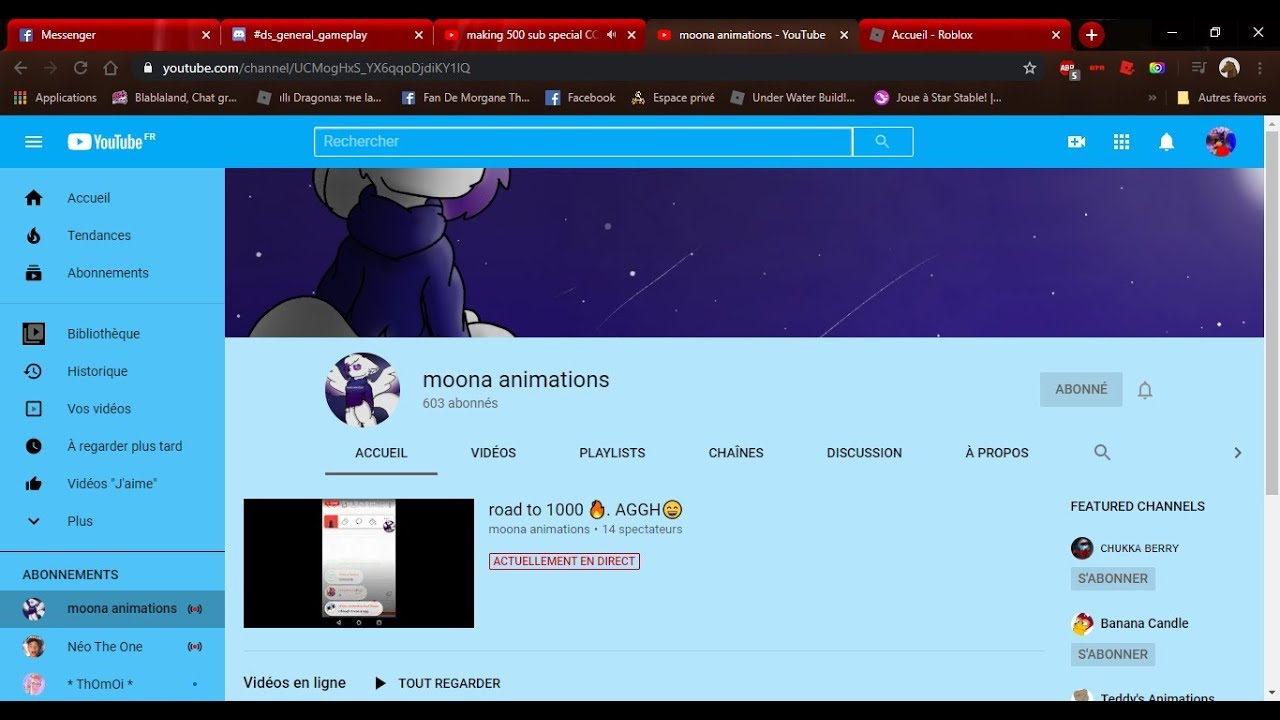This screenshot has width=1280, height=720.
Task: Switch to the DISCUSSION channel tab
Action: pyautogui.click(x=864, y=453)
